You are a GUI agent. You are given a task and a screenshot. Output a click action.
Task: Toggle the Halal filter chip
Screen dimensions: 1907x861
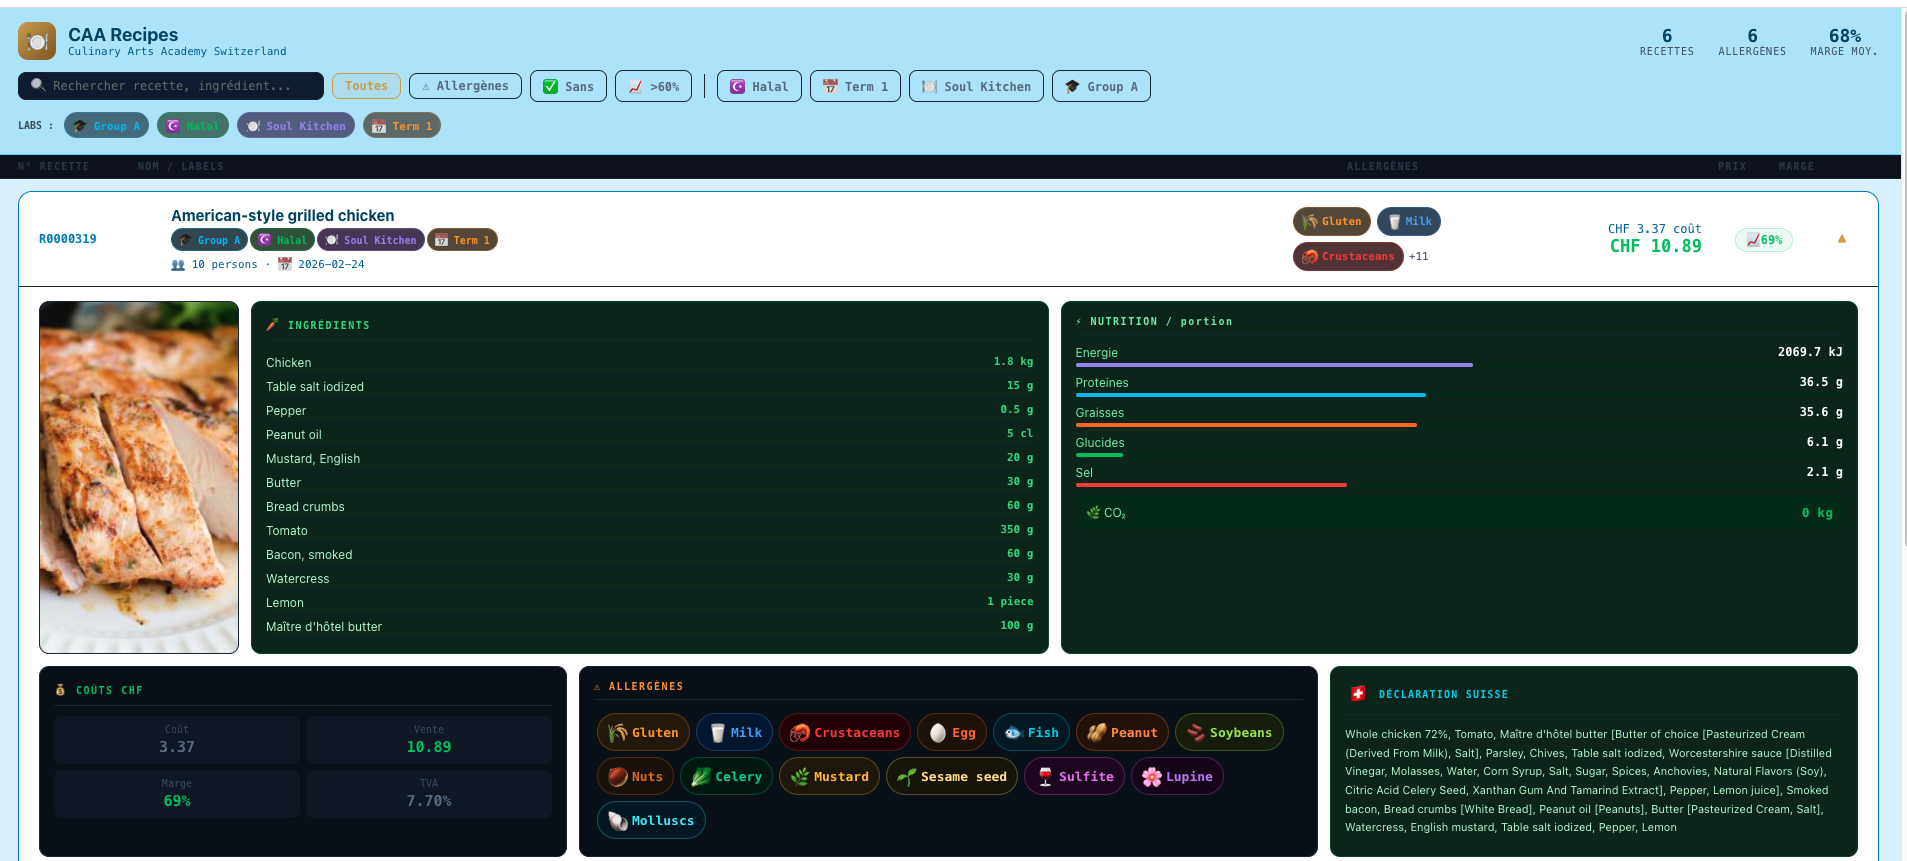click(759, 87)
